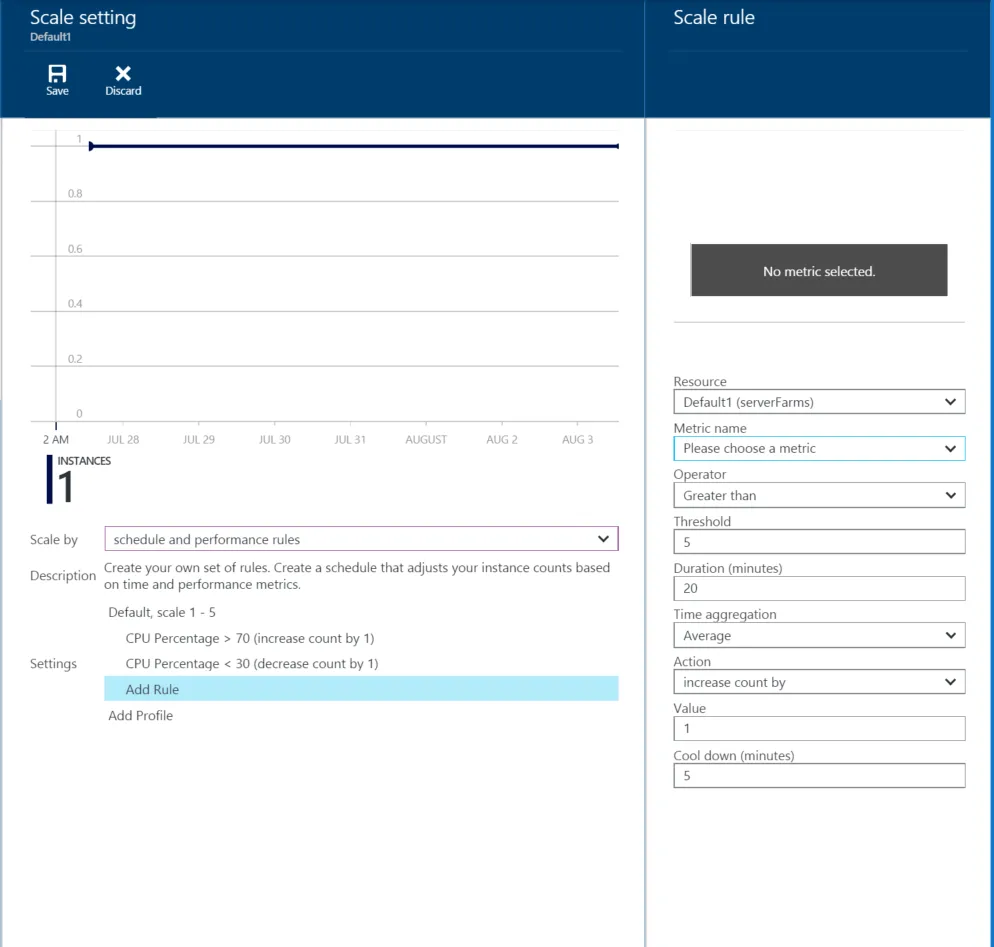Click the AUG 2 label on chart axis
This screenshot has width=994, height=947.
[502, 439]
